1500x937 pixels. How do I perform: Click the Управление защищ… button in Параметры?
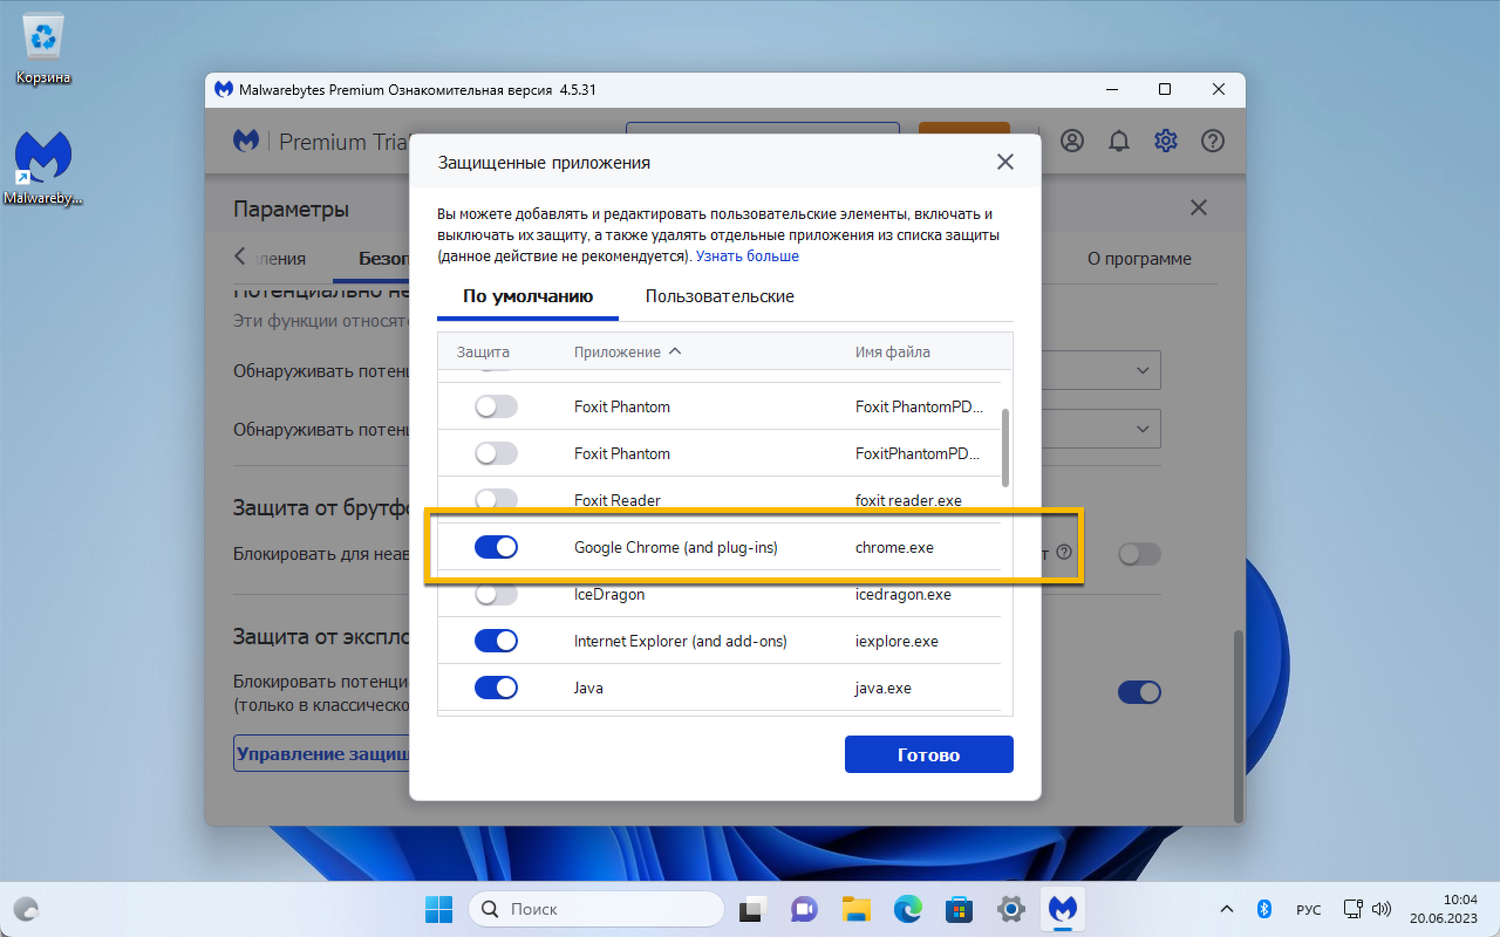pyautogui.click(x=322, y=754)
